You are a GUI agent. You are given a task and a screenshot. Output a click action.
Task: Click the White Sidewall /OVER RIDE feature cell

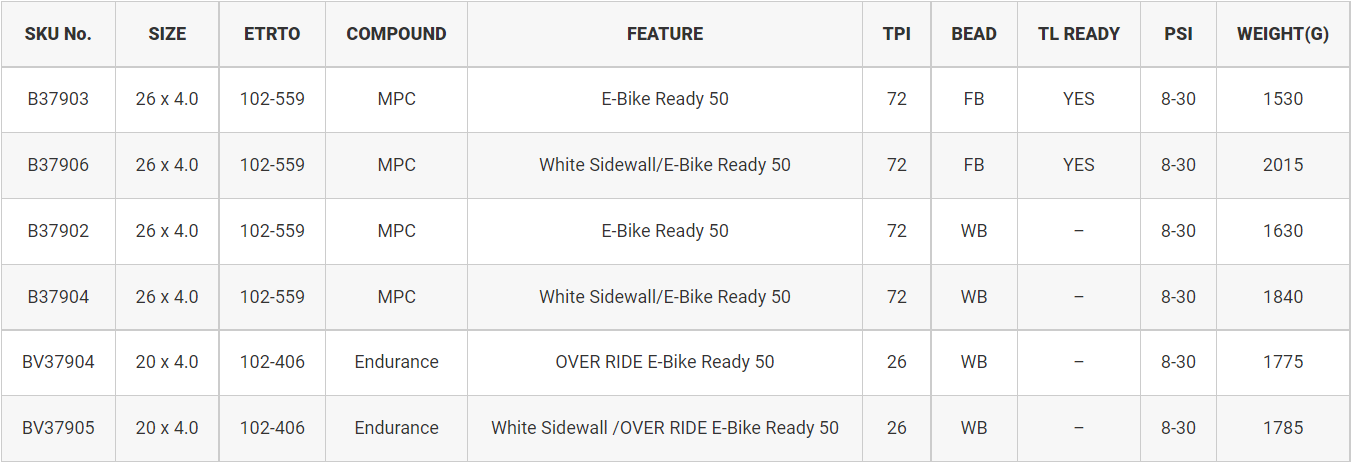[665, 428]
